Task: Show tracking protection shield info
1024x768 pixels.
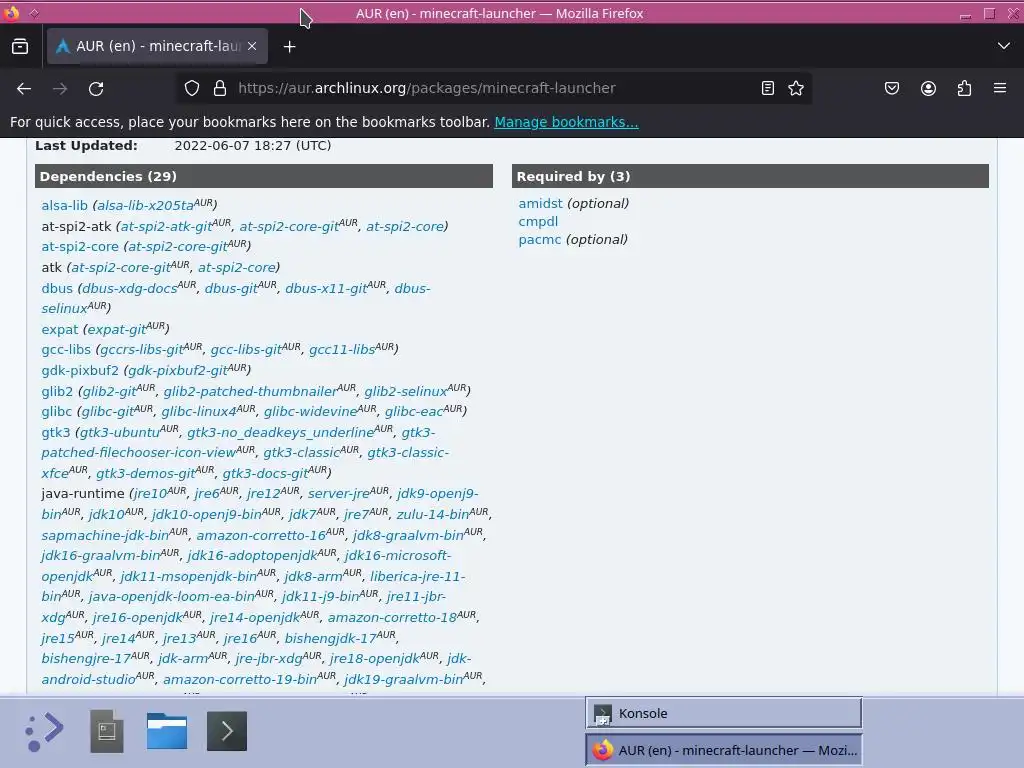Action: tap(191, 88)
